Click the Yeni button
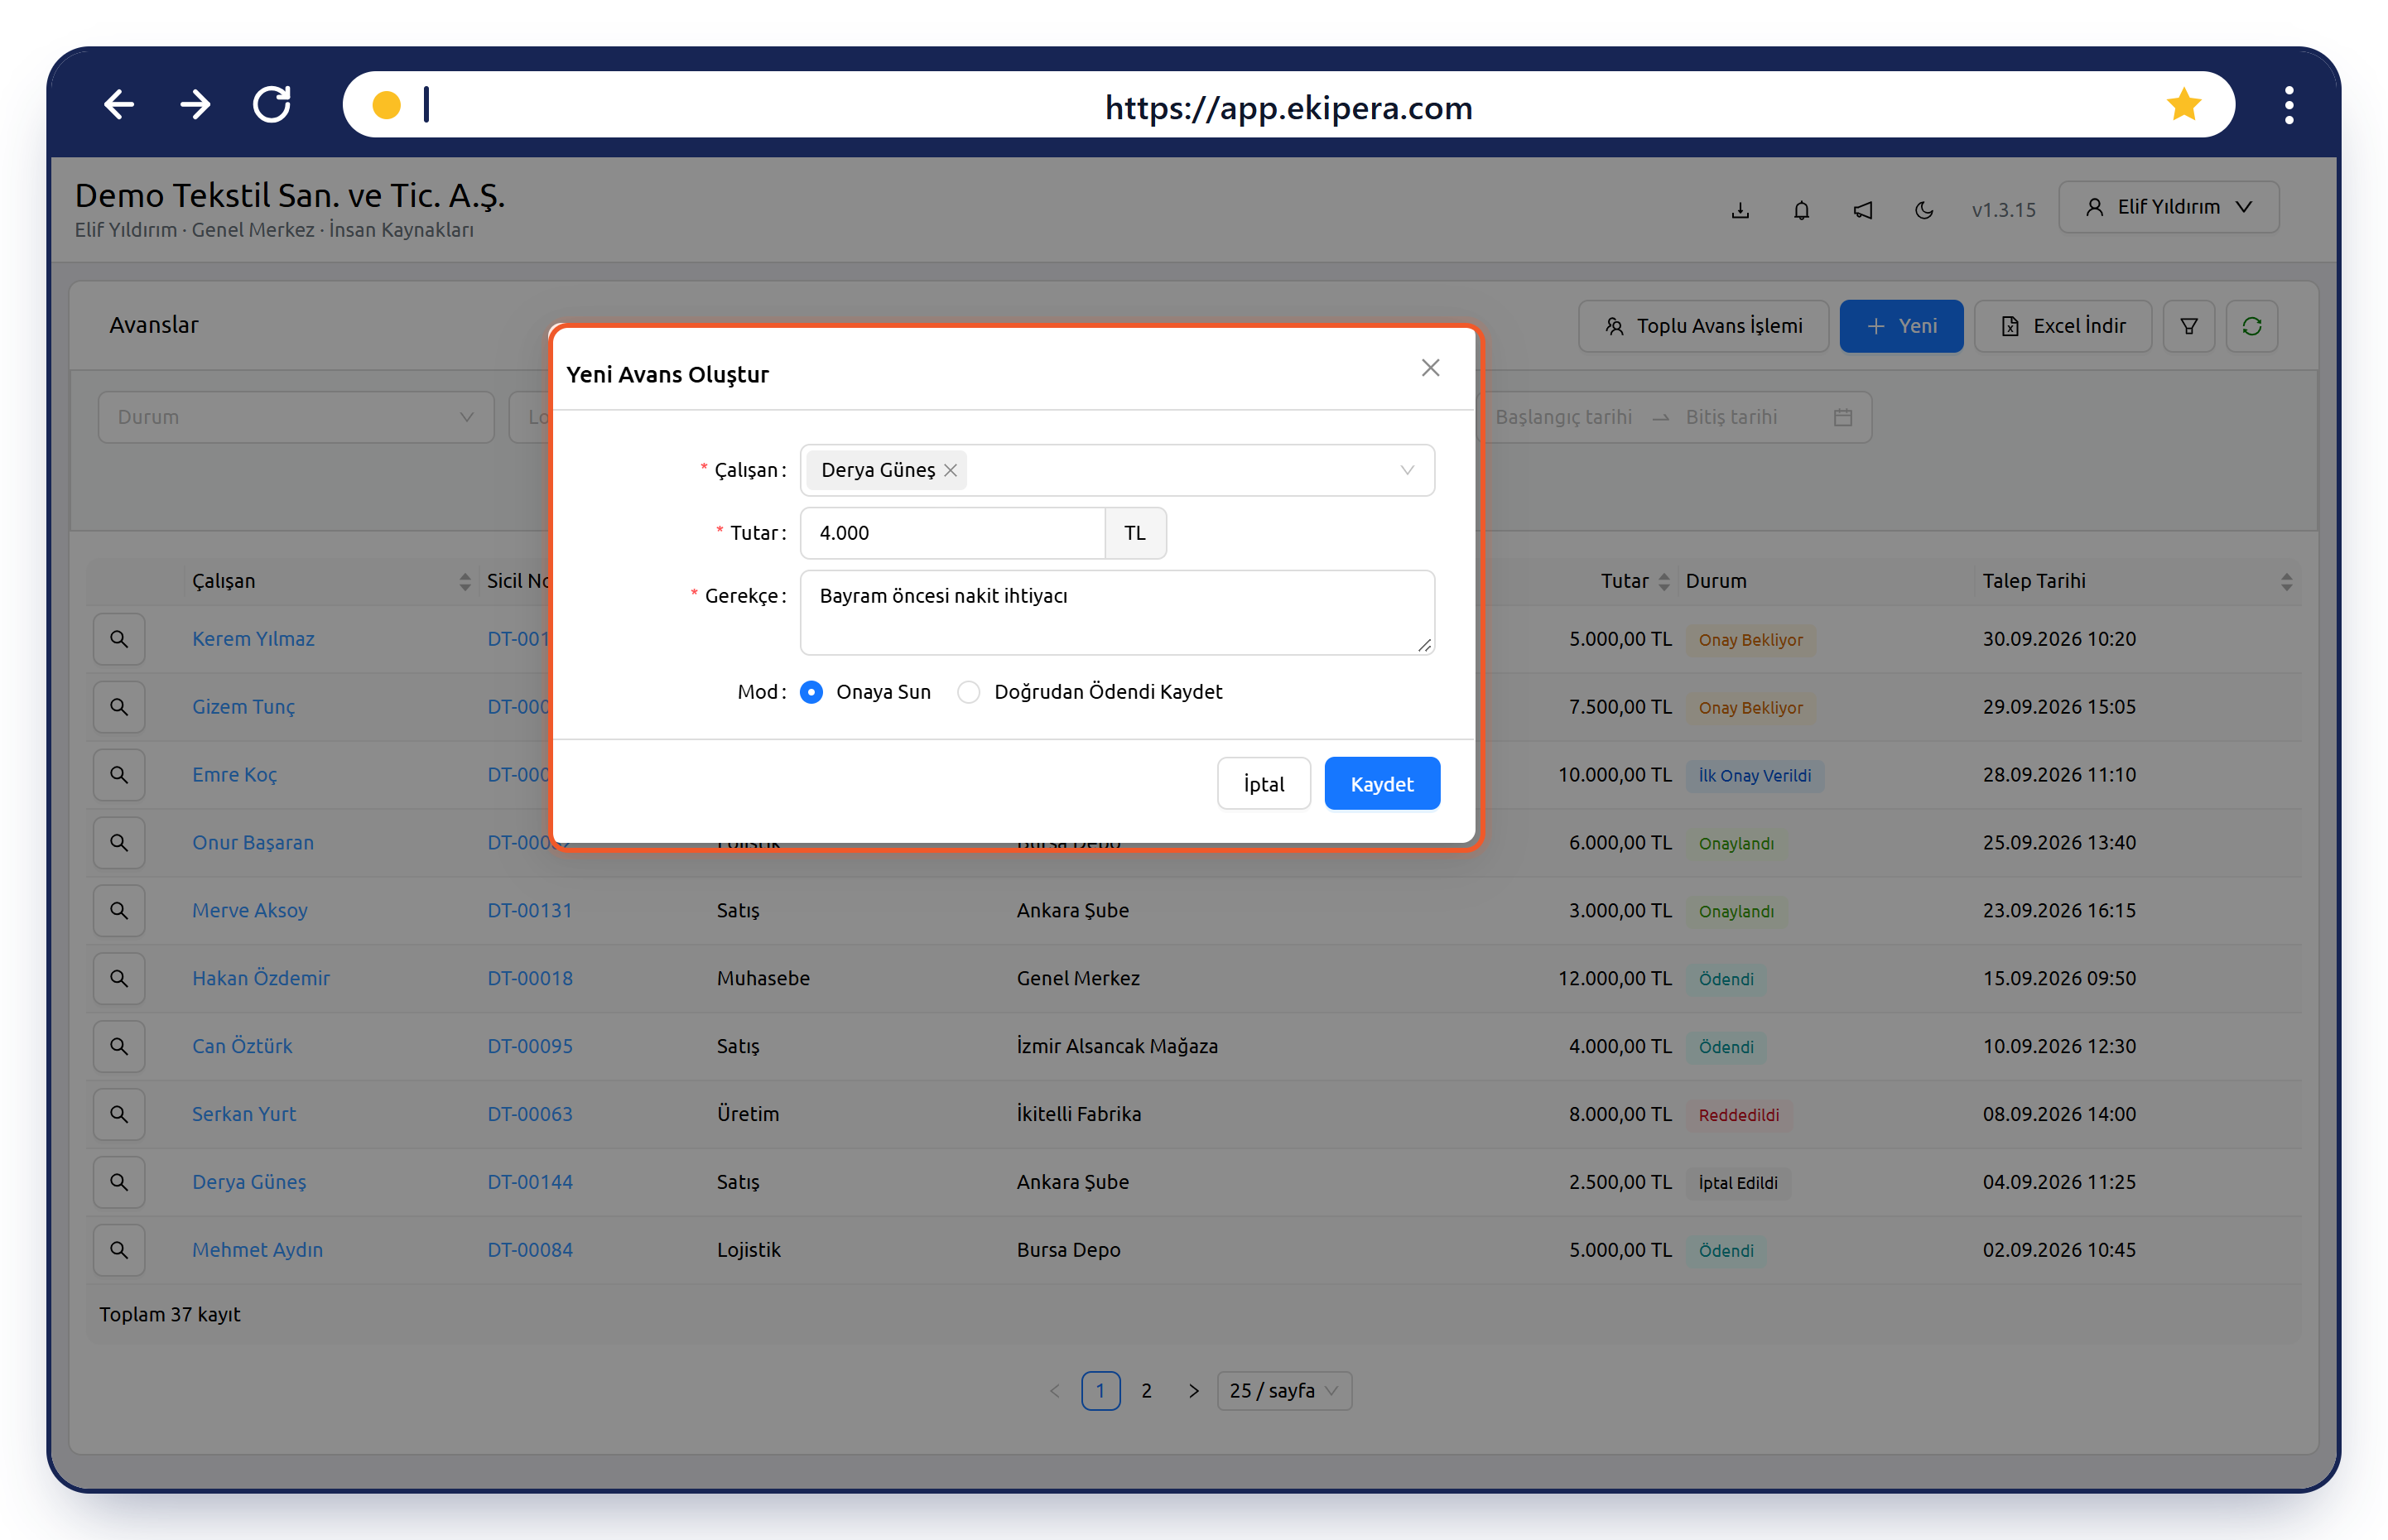 (x=1901, y=326)
